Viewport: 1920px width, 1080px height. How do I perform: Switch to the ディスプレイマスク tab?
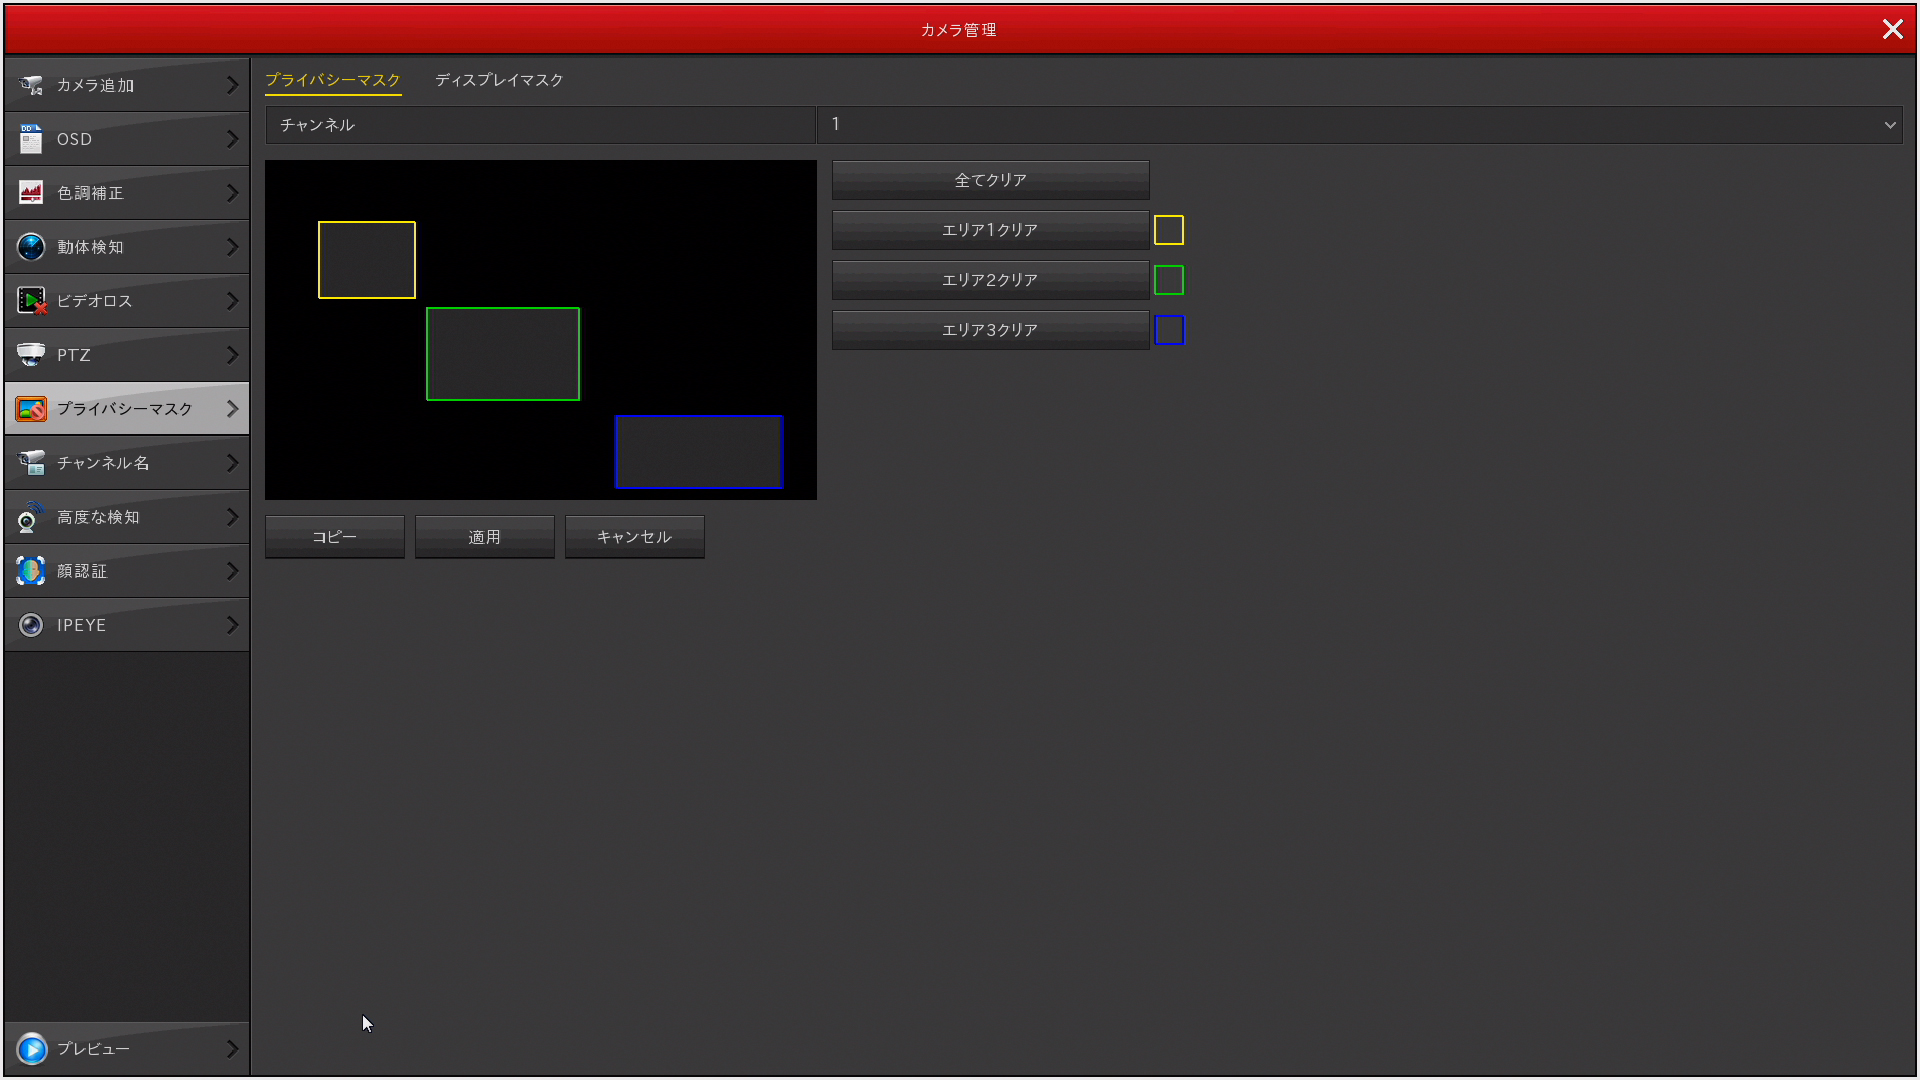click(x=499, y=80)
